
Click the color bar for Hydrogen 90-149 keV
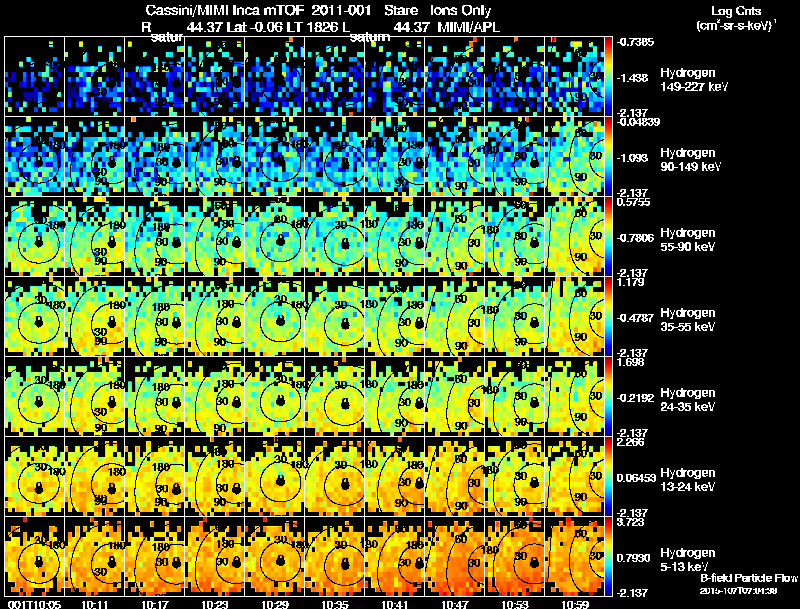pos(608,157)
